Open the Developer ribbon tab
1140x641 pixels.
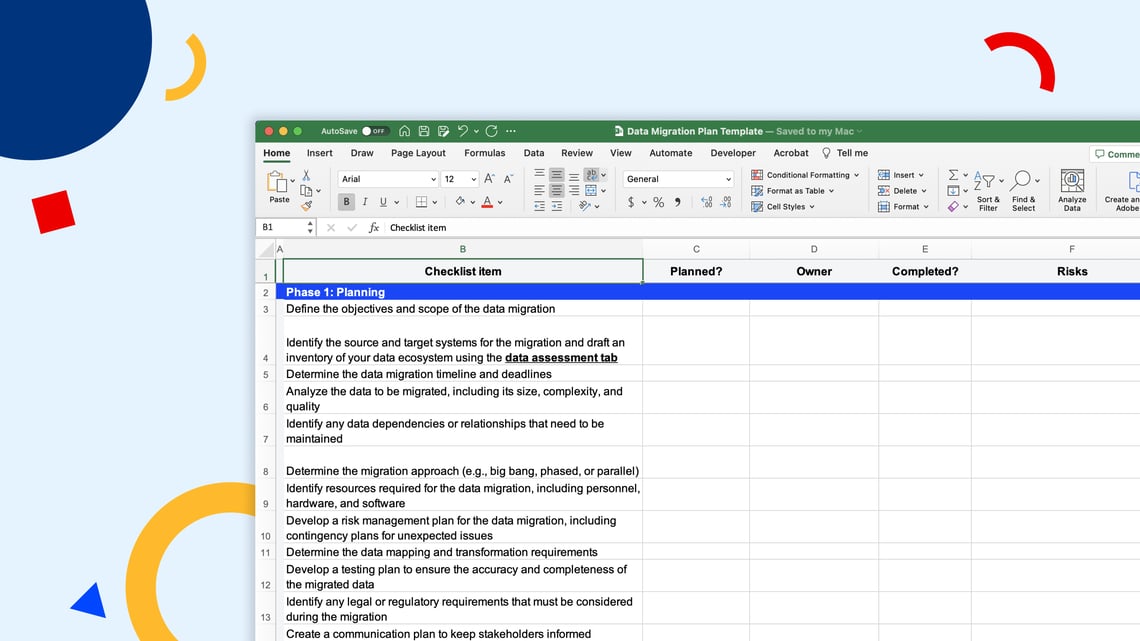pos(733,153)
